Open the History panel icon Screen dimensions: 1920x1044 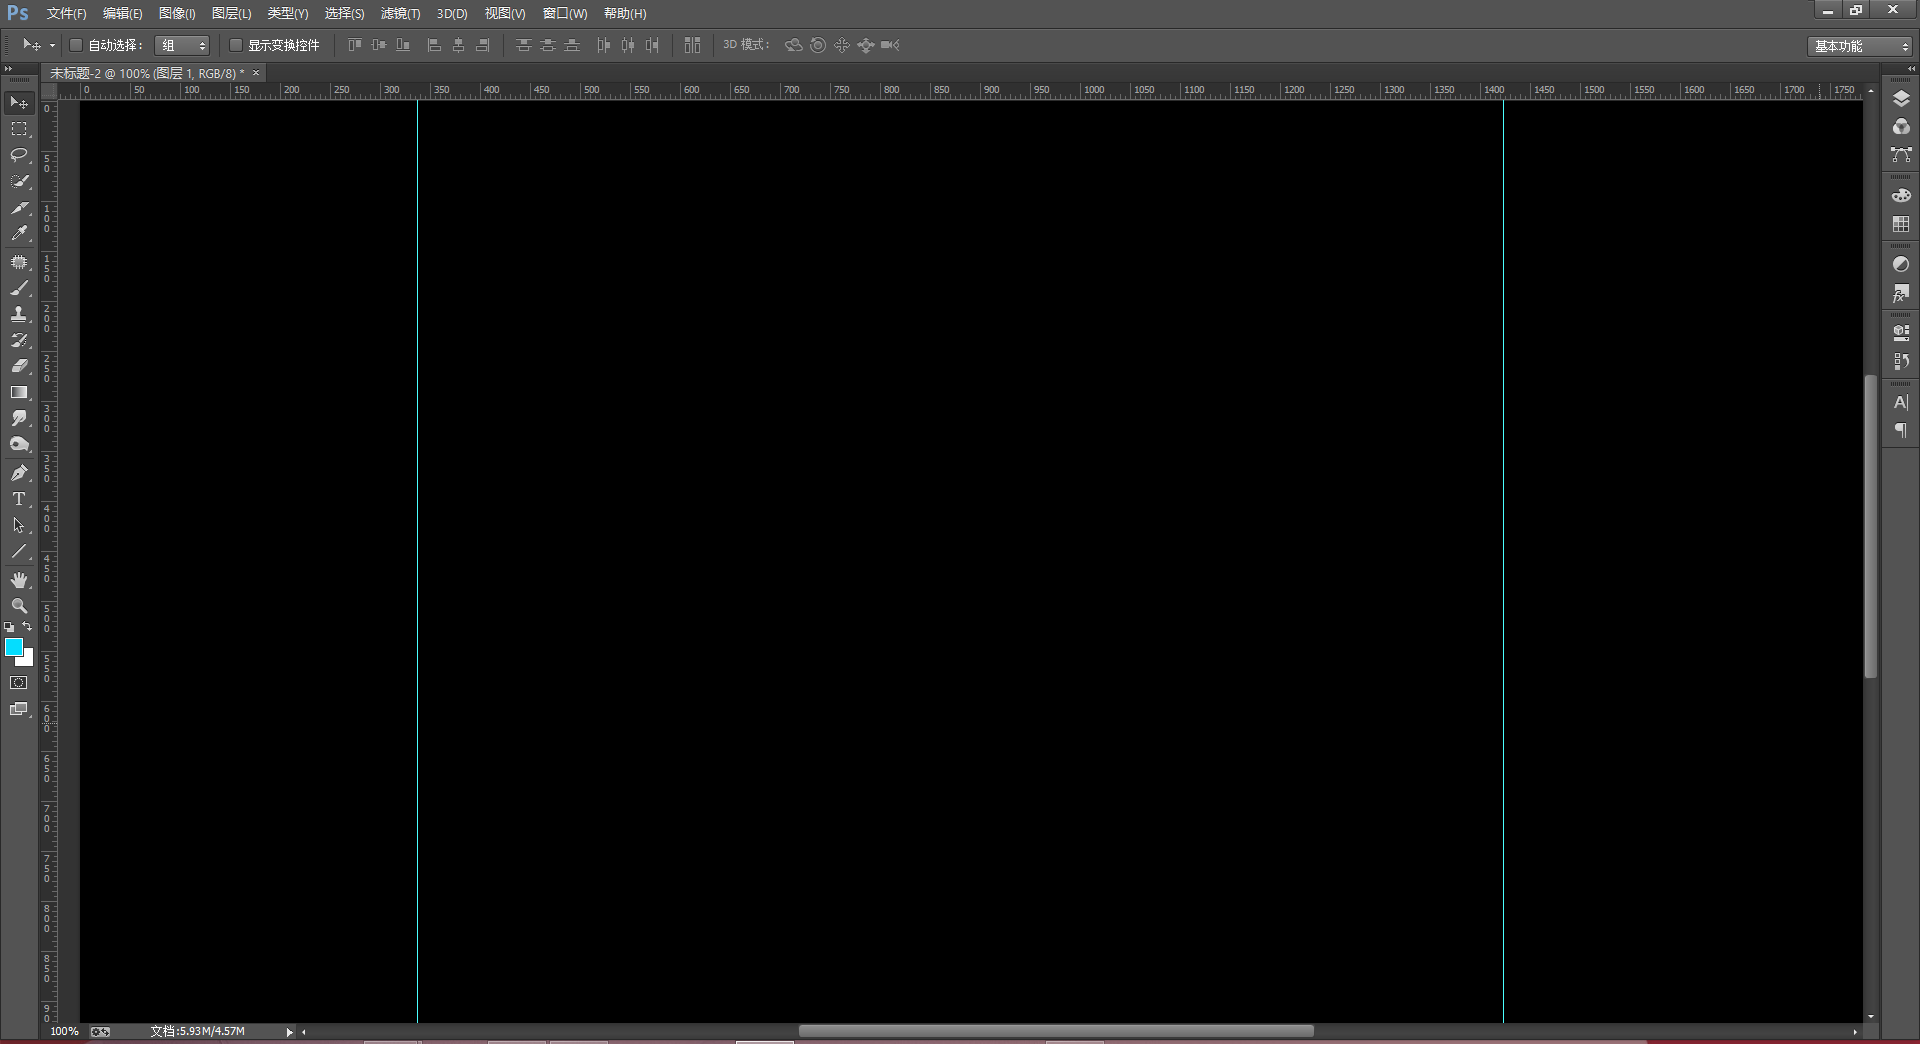1901,361
